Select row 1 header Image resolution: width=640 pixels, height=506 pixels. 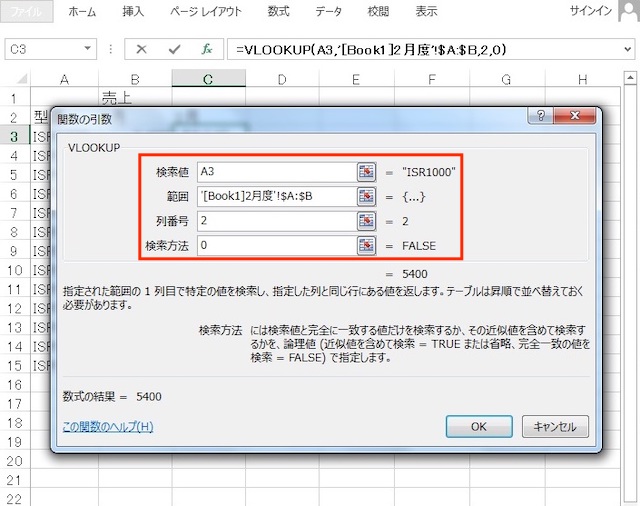pyautogui.click(x=14, y=98)
